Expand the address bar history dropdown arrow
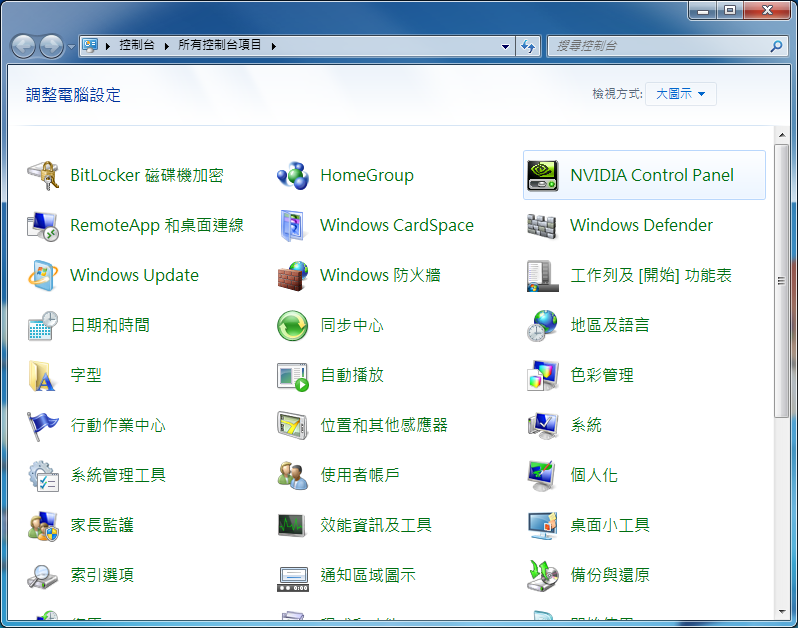The width and height of the screenshot is (798, 628). pos(506,46)
